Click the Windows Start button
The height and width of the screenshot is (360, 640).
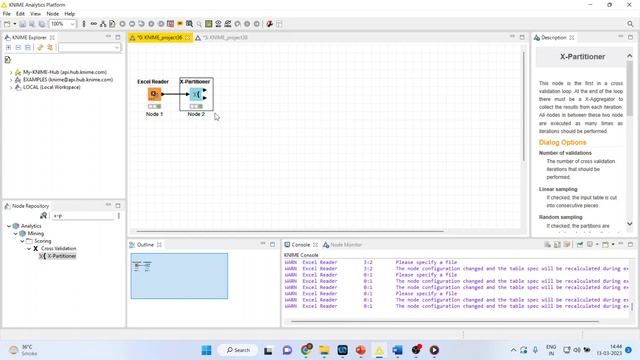[207, 350]
